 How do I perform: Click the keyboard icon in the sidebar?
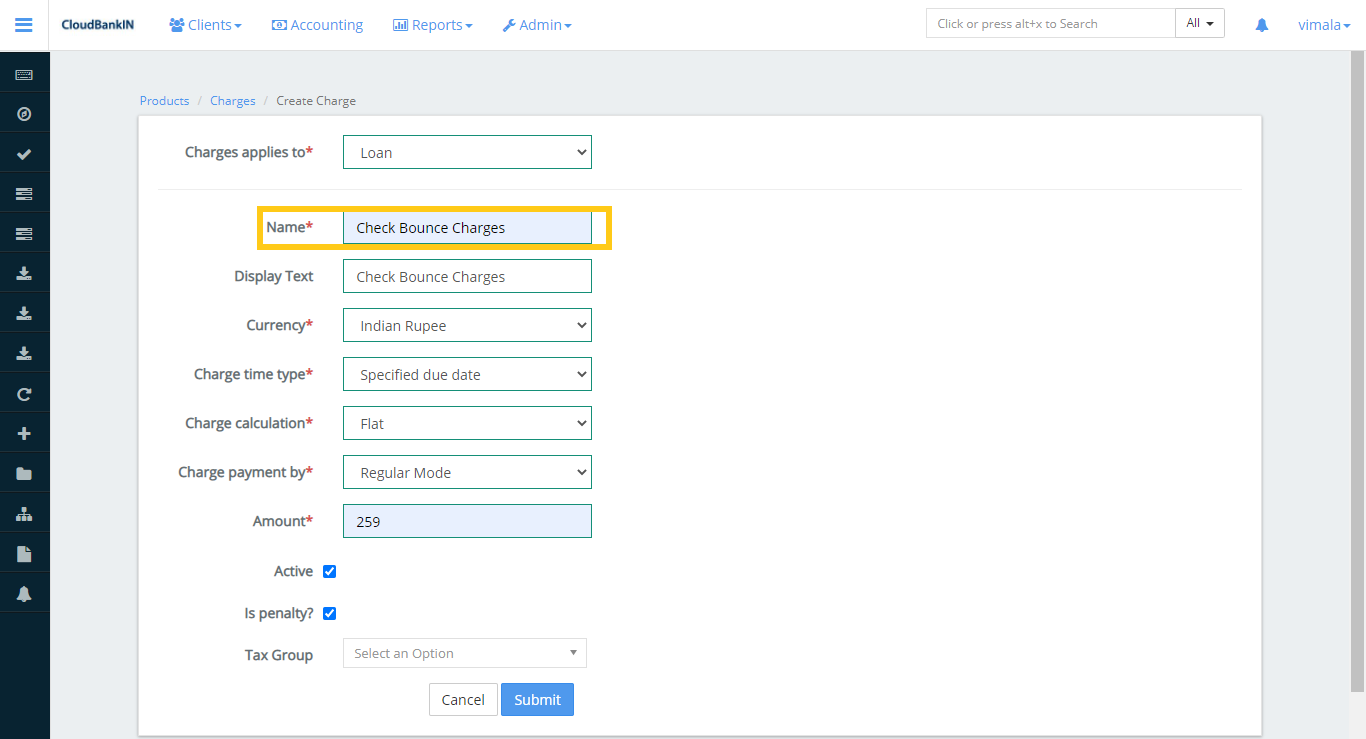click(24, 75)
